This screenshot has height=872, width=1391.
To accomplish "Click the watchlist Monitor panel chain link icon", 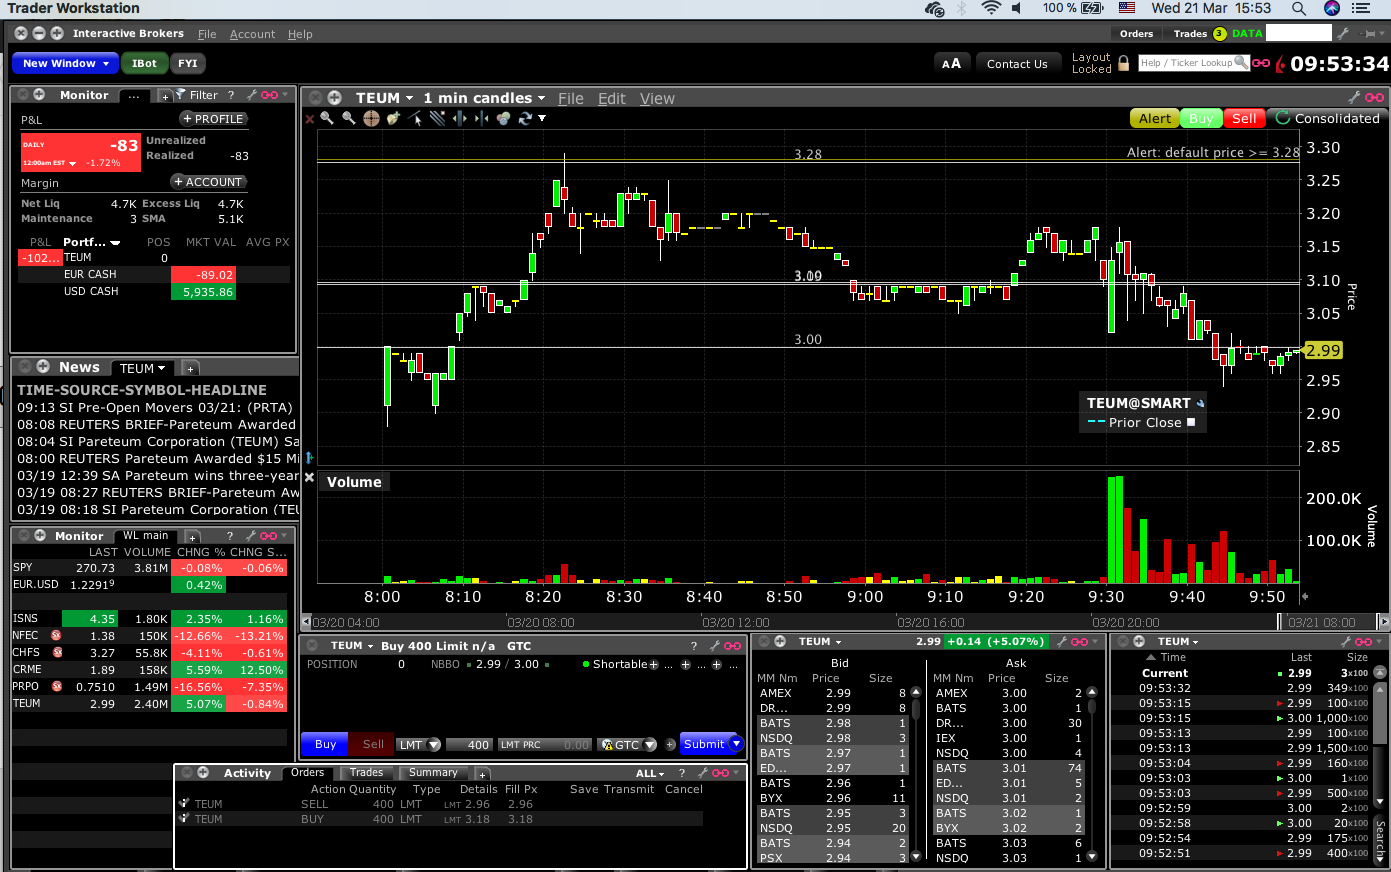I will [268, 536].
